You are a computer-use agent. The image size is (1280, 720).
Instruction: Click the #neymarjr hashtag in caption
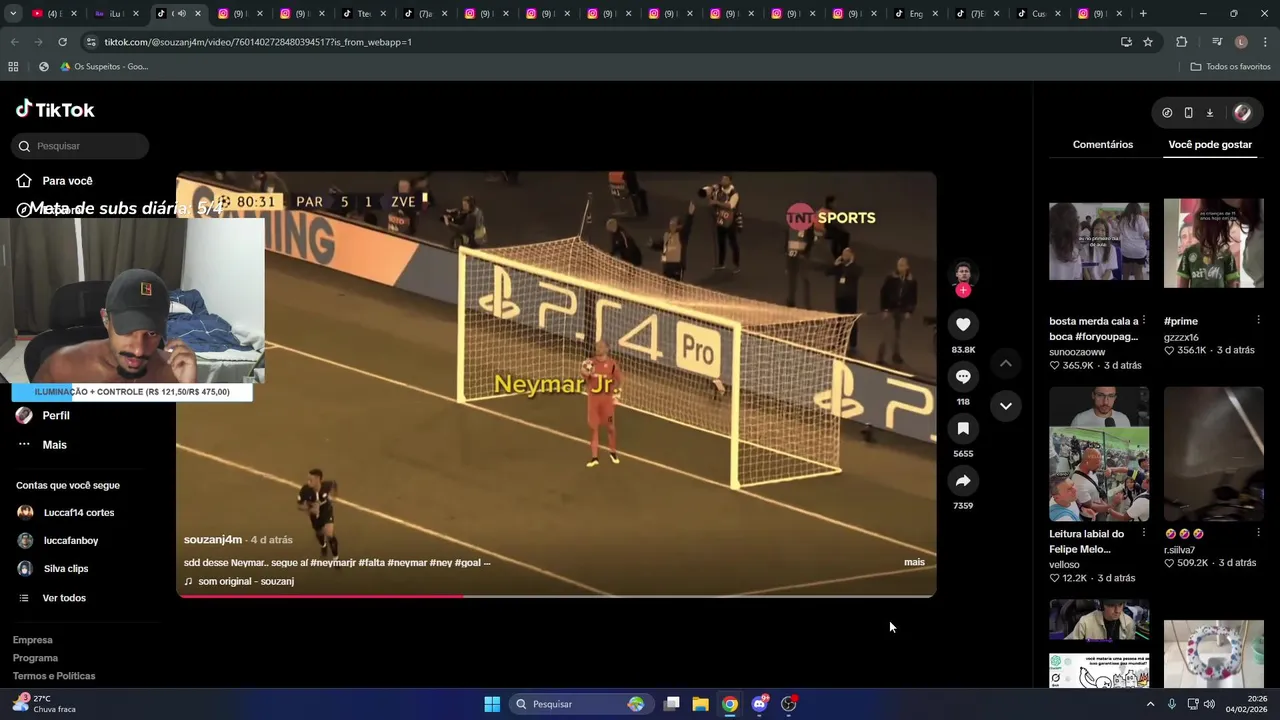click(x=332, y=563)
